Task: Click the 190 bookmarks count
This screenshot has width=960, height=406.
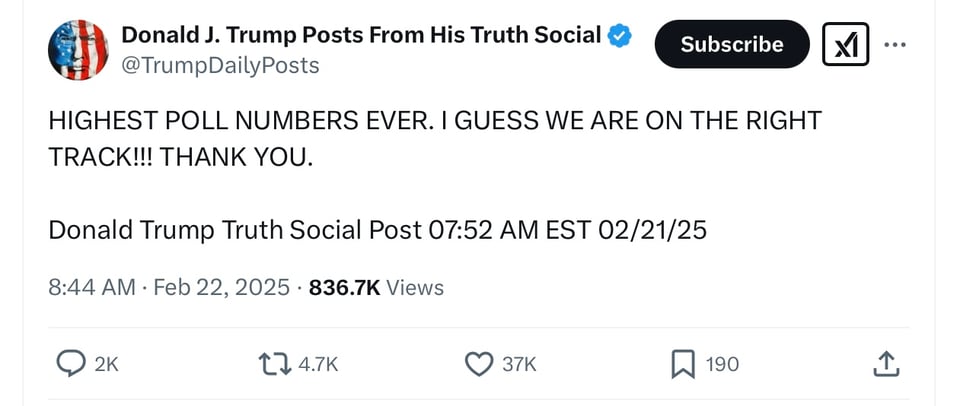Action: 722,365
